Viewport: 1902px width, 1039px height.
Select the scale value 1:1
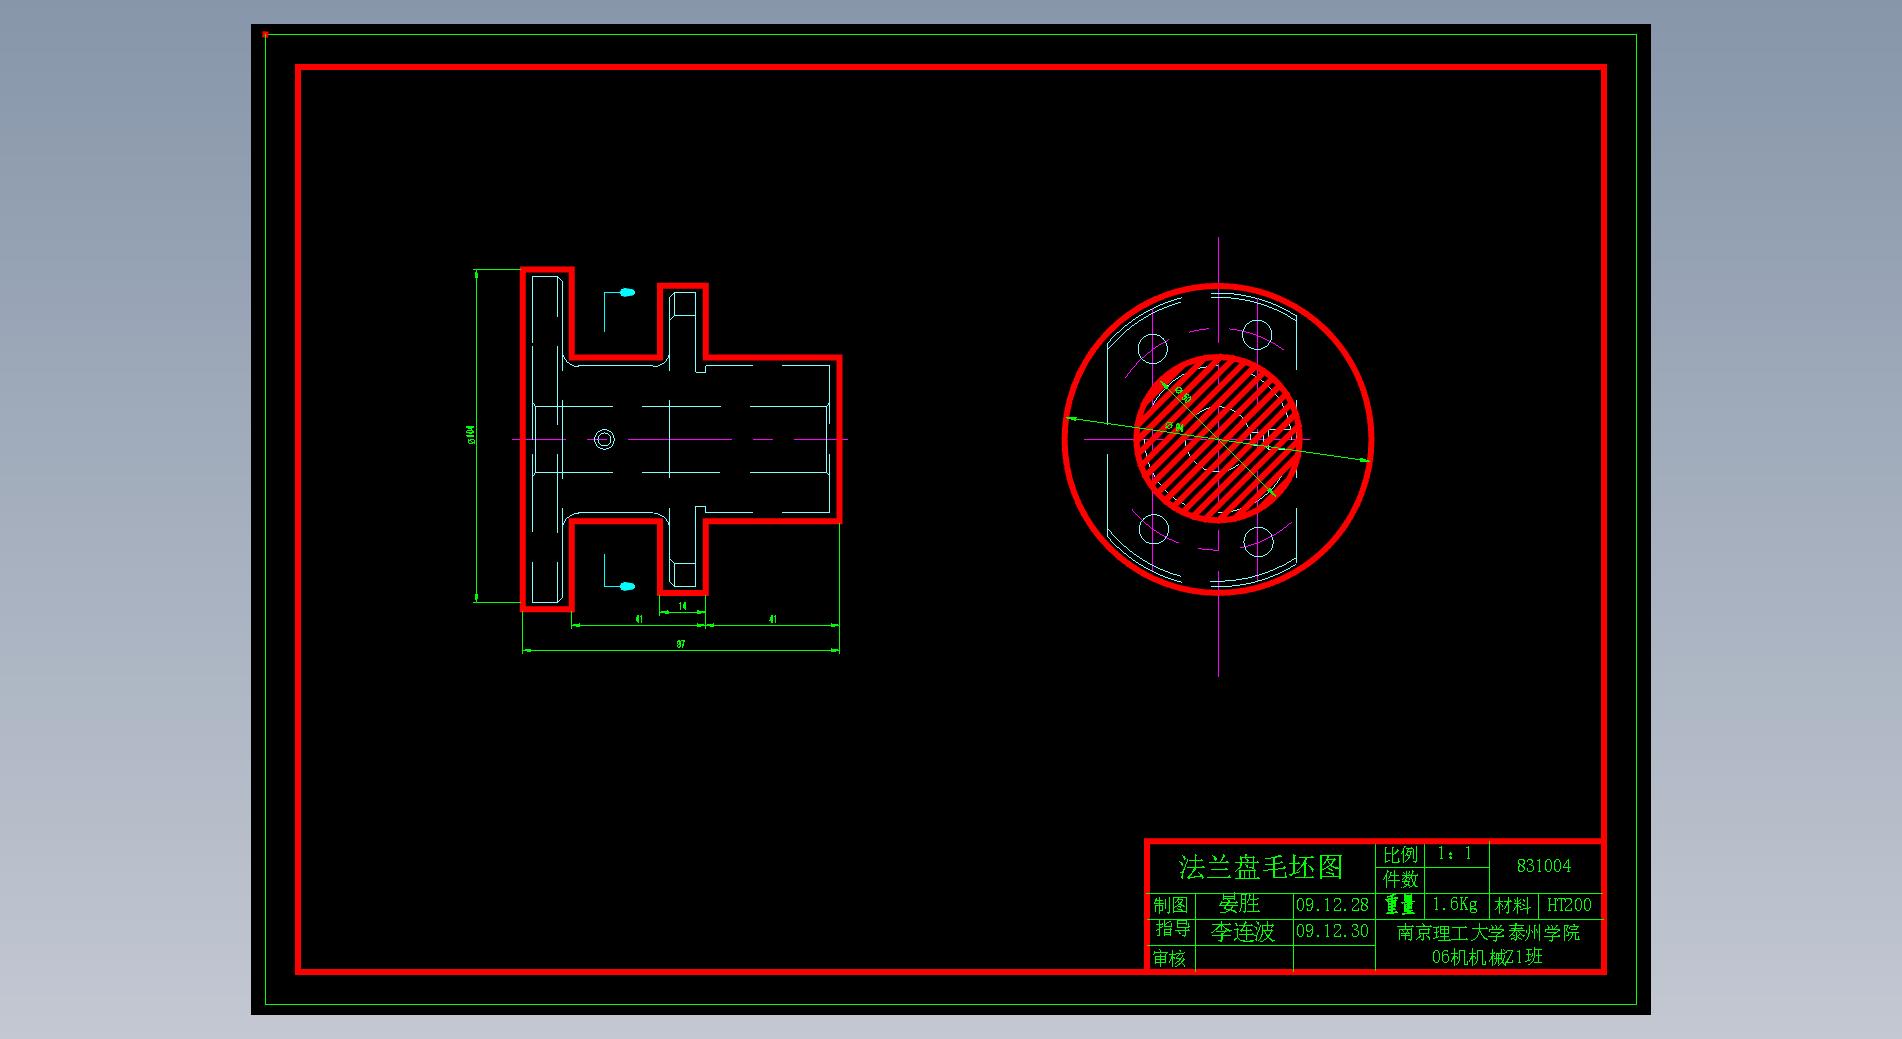coord(1454,854)
